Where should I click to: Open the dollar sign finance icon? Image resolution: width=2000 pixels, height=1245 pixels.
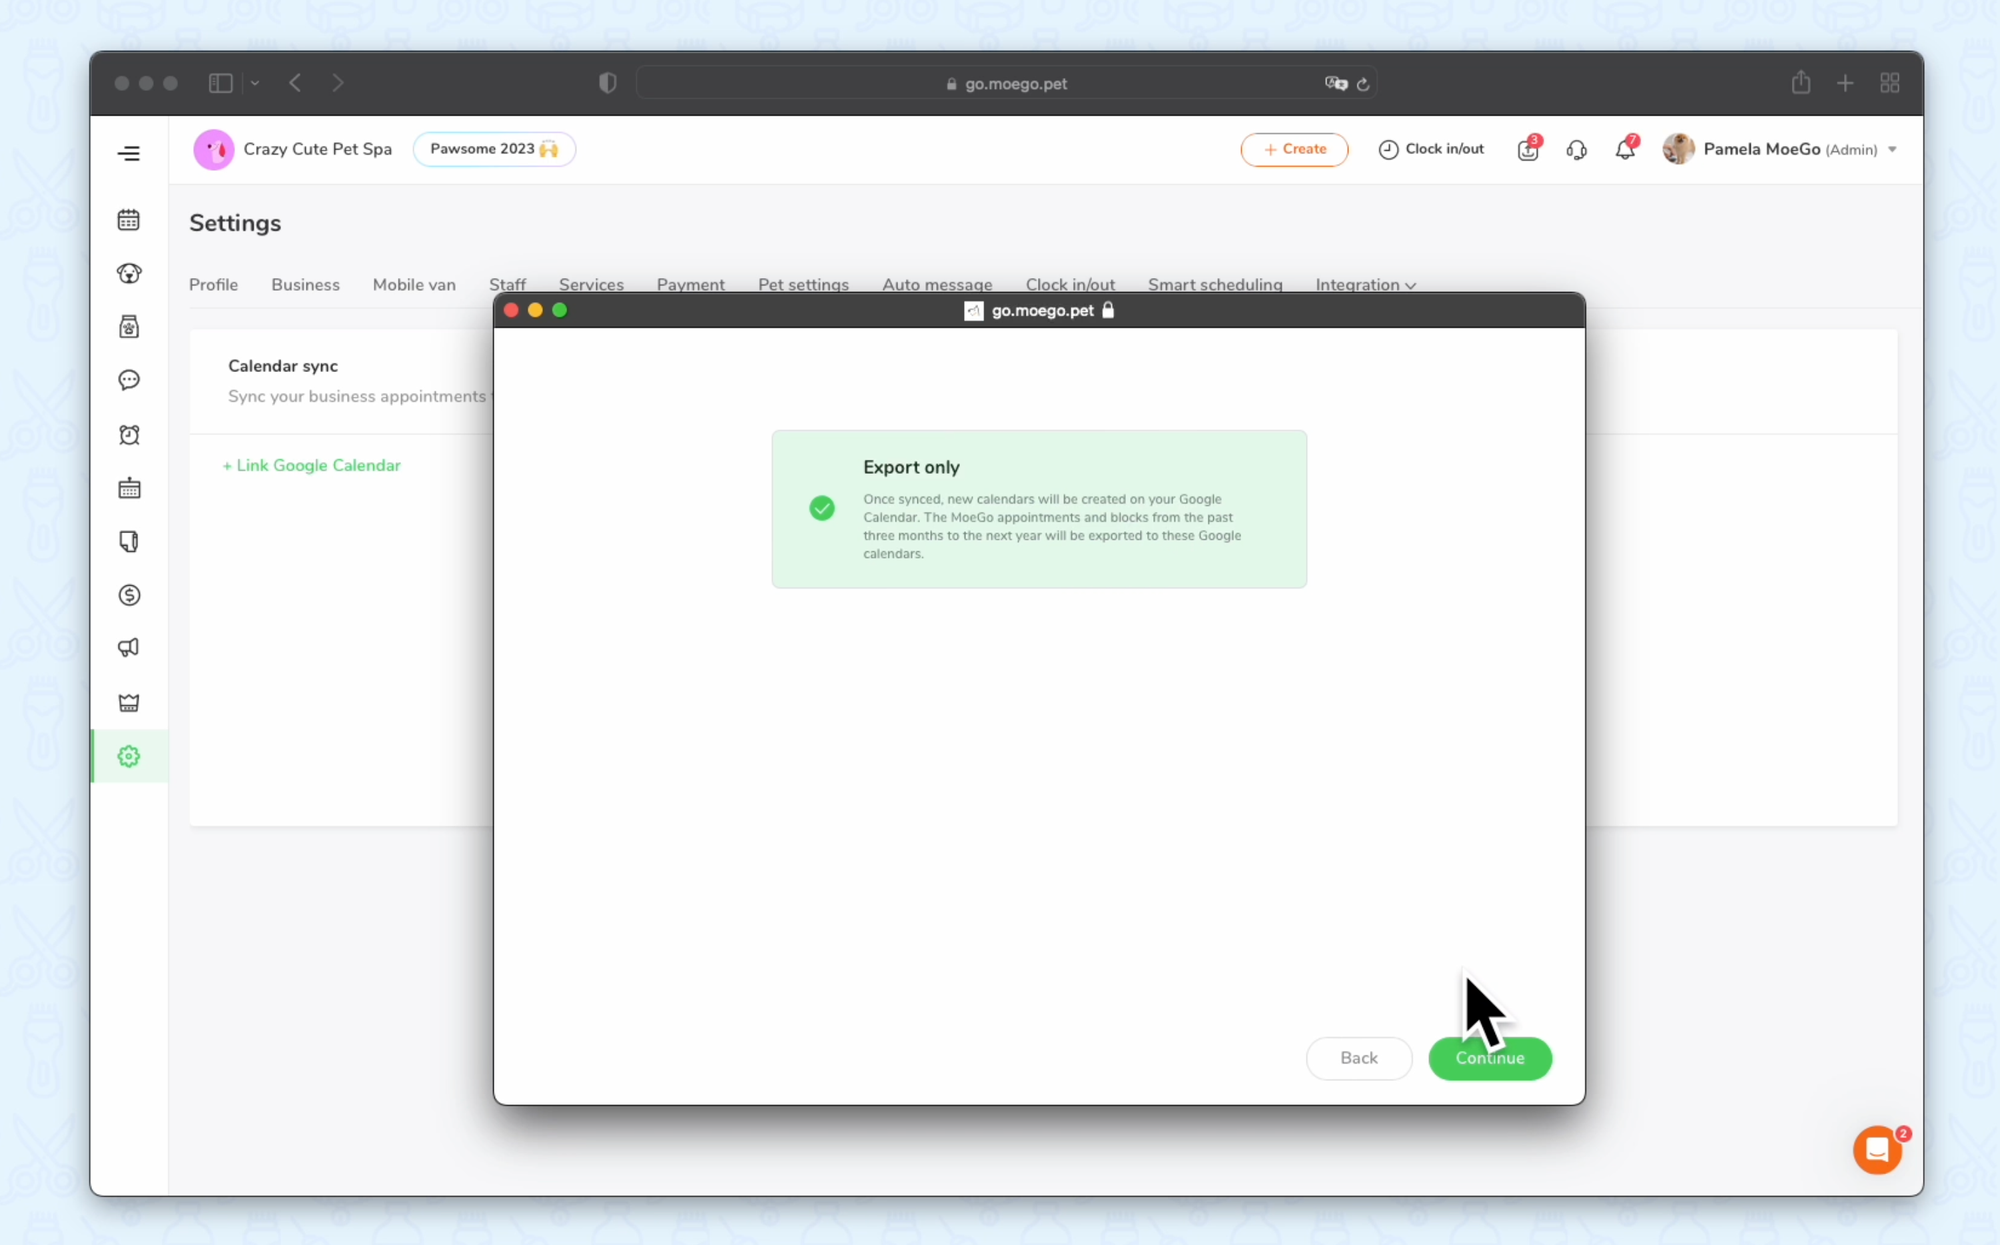pyautogui.click(x=129, y=595)
